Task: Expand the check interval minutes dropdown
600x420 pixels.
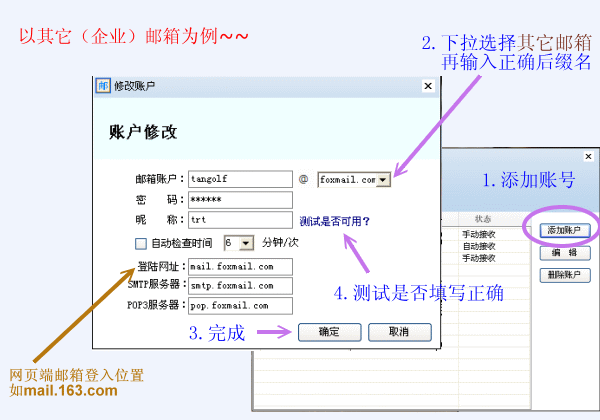Action: pyautogui.click(x=246, y=243)
